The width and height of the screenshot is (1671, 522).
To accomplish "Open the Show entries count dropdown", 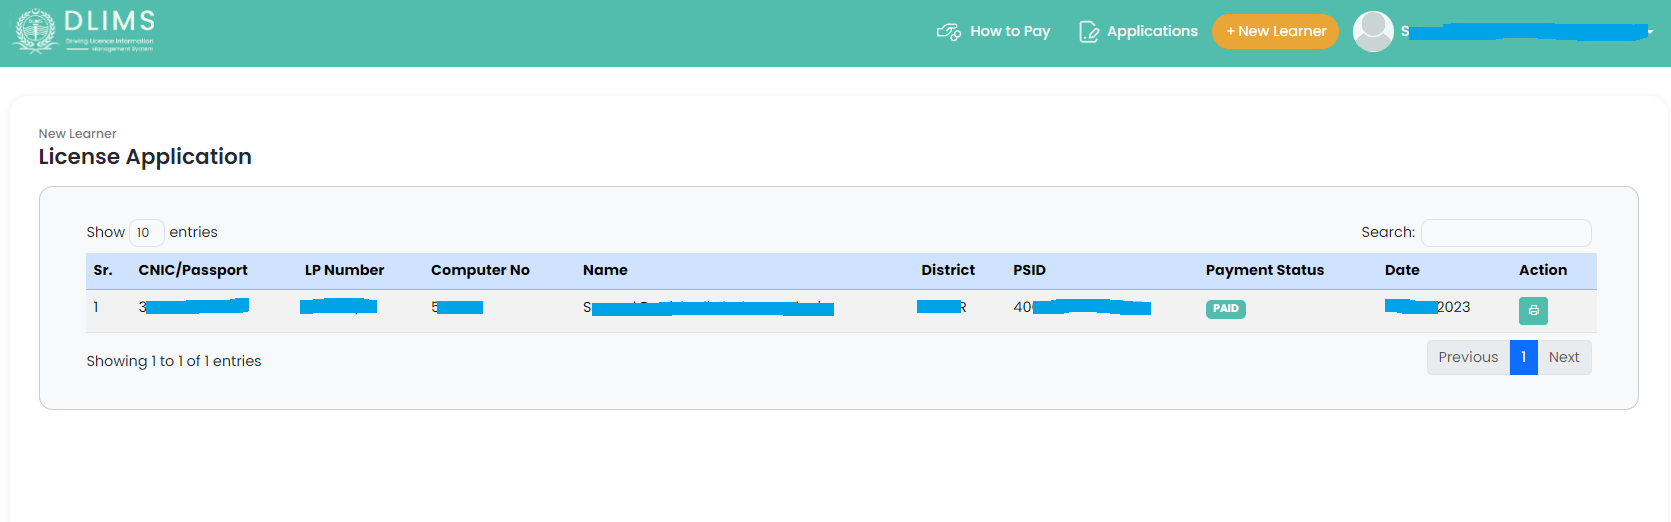I will coord(146,233).
